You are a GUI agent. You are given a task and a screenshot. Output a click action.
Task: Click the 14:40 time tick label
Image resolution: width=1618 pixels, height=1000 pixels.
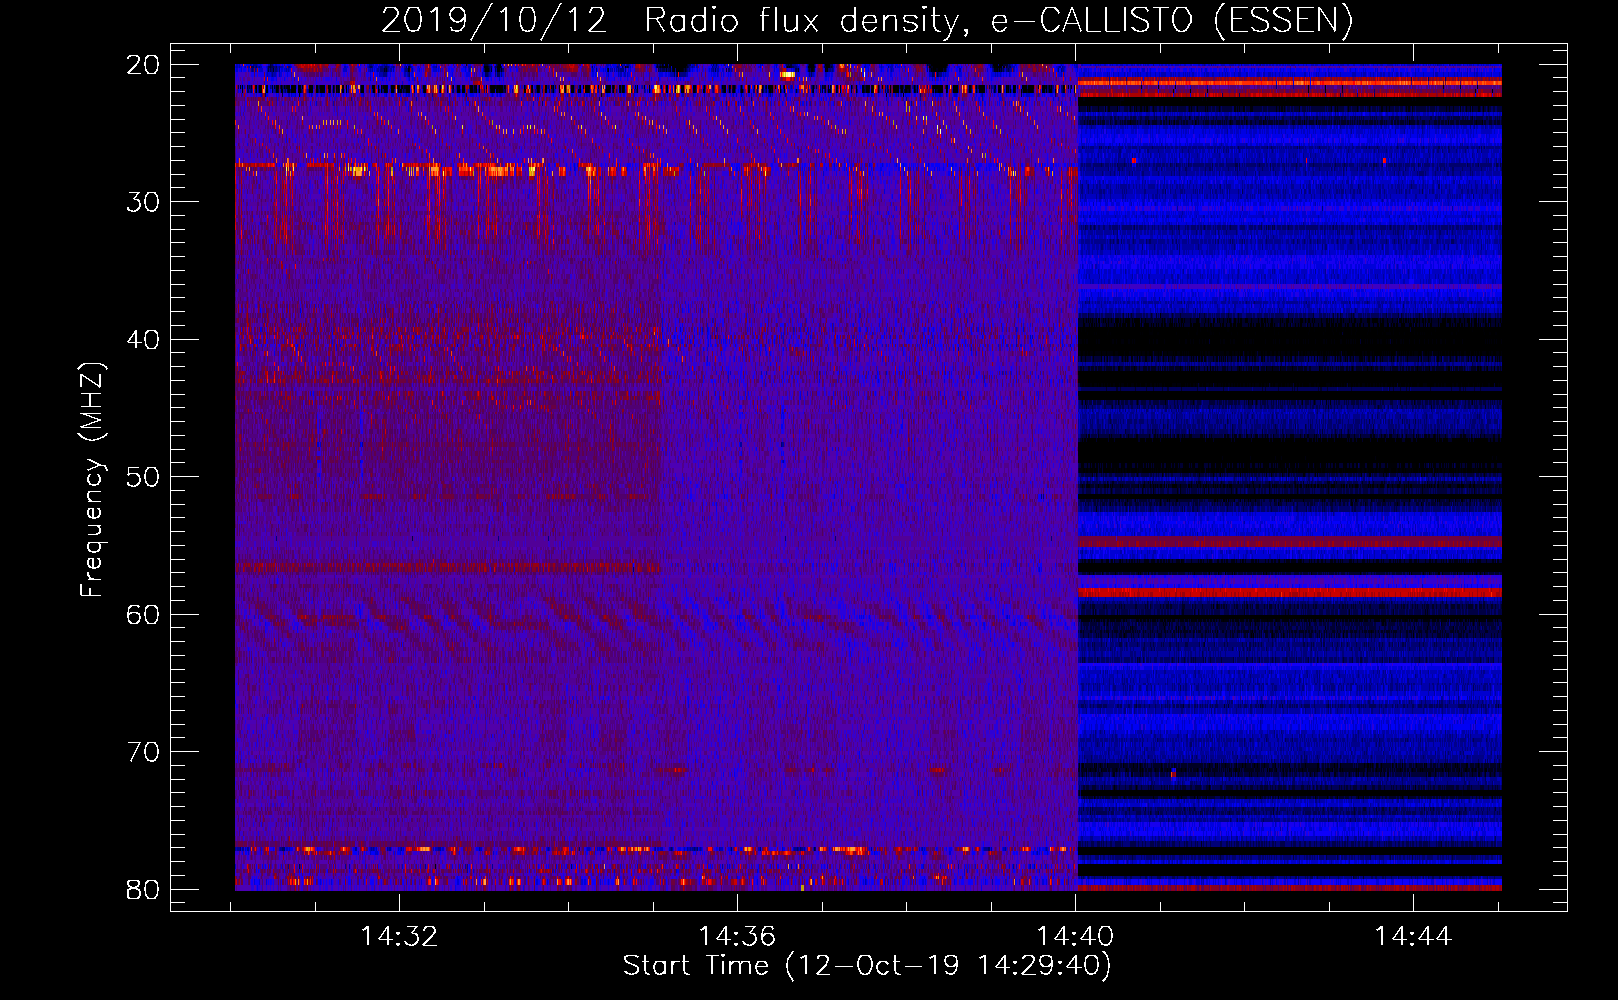[x=1075, y=937]
